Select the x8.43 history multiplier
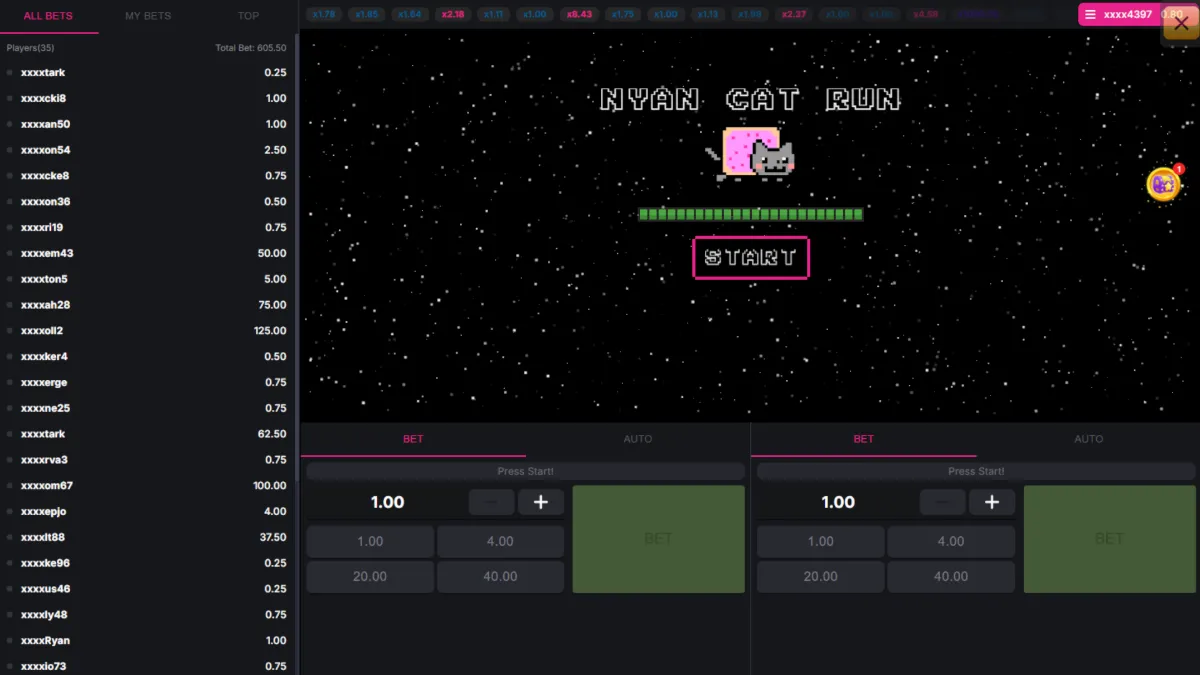Image resolution: width=1200 pixels, height=675 pixels. (x=578, y=15)
